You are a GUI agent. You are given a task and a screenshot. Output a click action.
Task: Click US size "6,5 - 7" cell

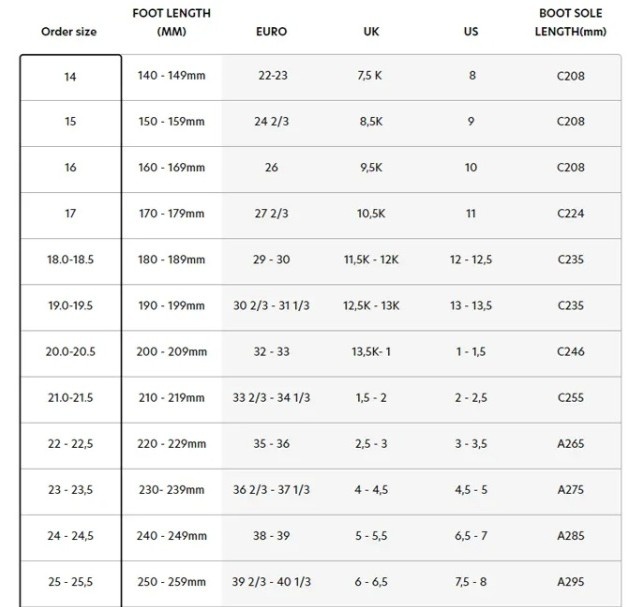point(471,536)
